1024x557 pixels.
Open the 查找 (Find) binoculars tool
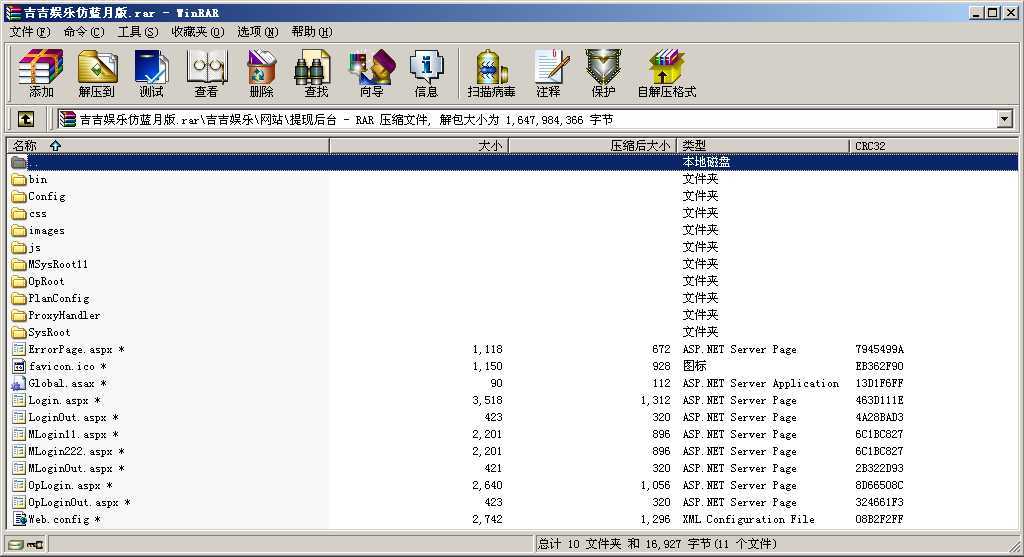tap(316, 74)
